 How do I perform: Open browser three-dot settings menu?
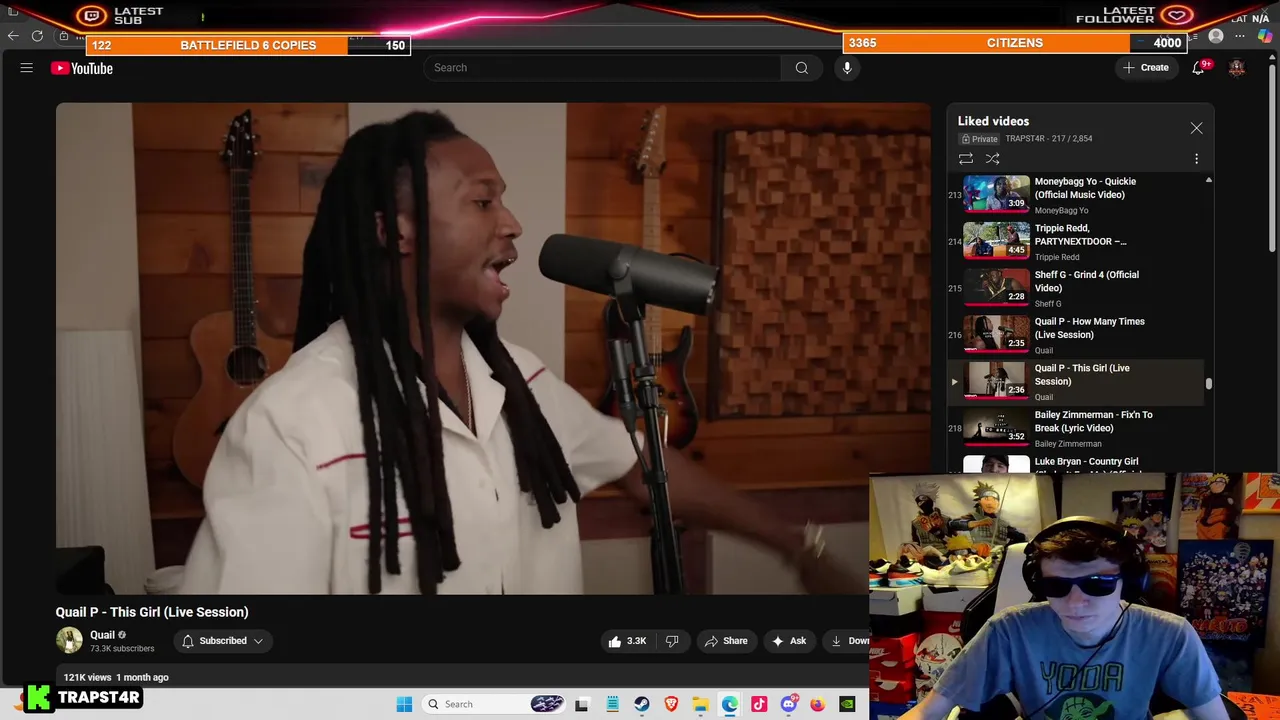[x=1240, y=36]
